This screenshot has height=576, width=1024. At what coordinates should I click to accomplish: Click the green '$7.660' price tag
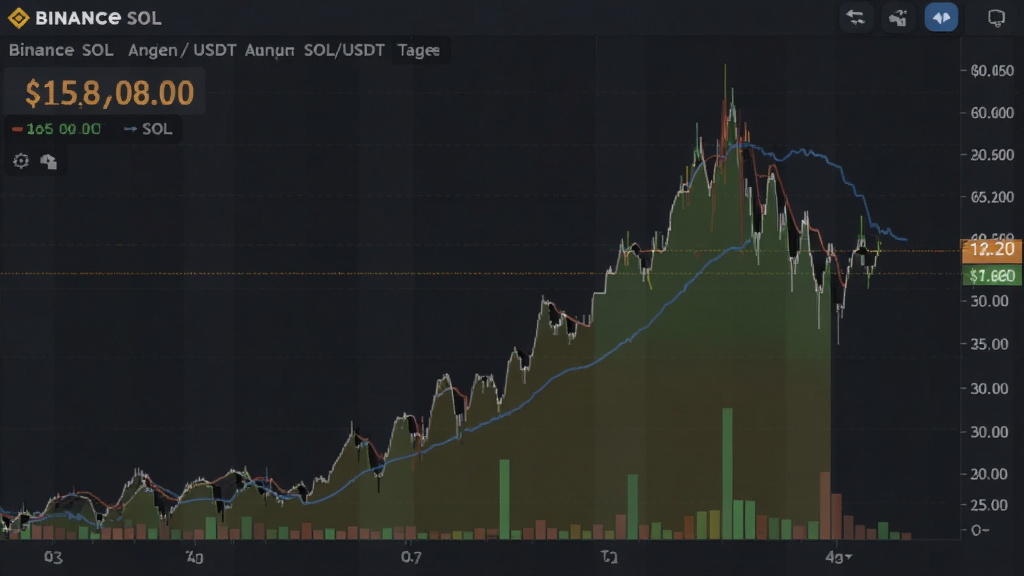coord(992,276)
